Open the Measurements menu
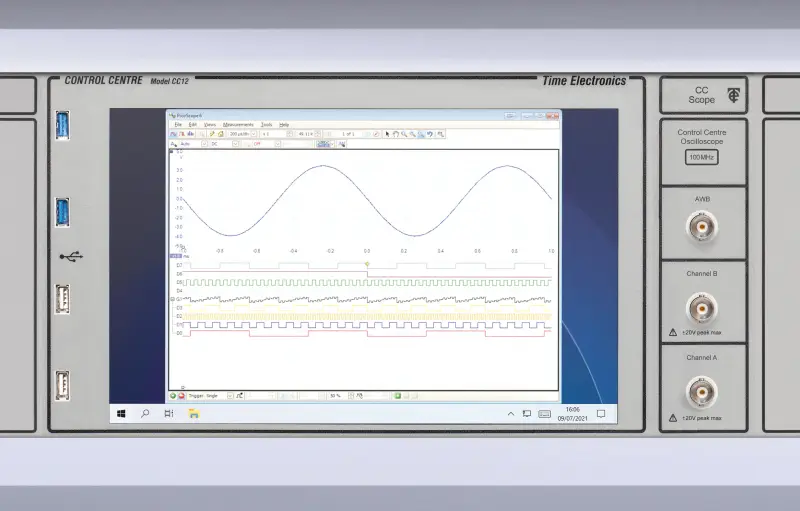 pos(238,124)
